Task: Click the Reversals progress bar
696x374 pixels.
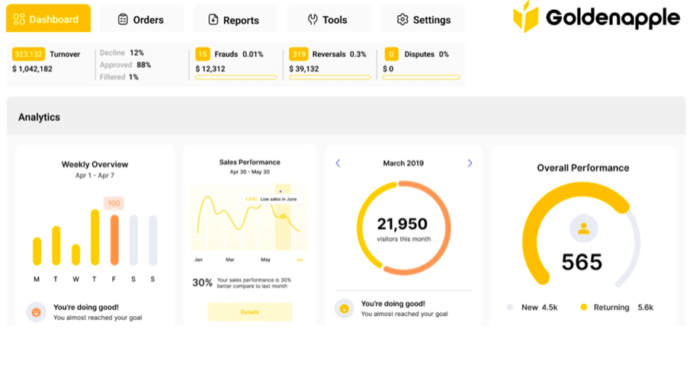Action: tap(330, 78)
